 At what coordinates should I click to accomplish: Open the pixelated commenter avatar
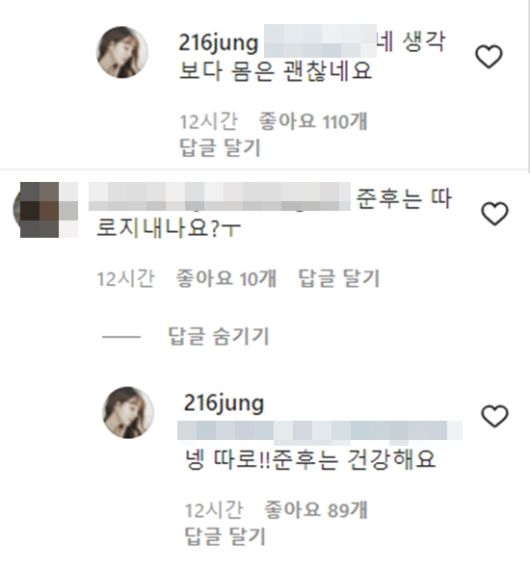pos(45,210)
